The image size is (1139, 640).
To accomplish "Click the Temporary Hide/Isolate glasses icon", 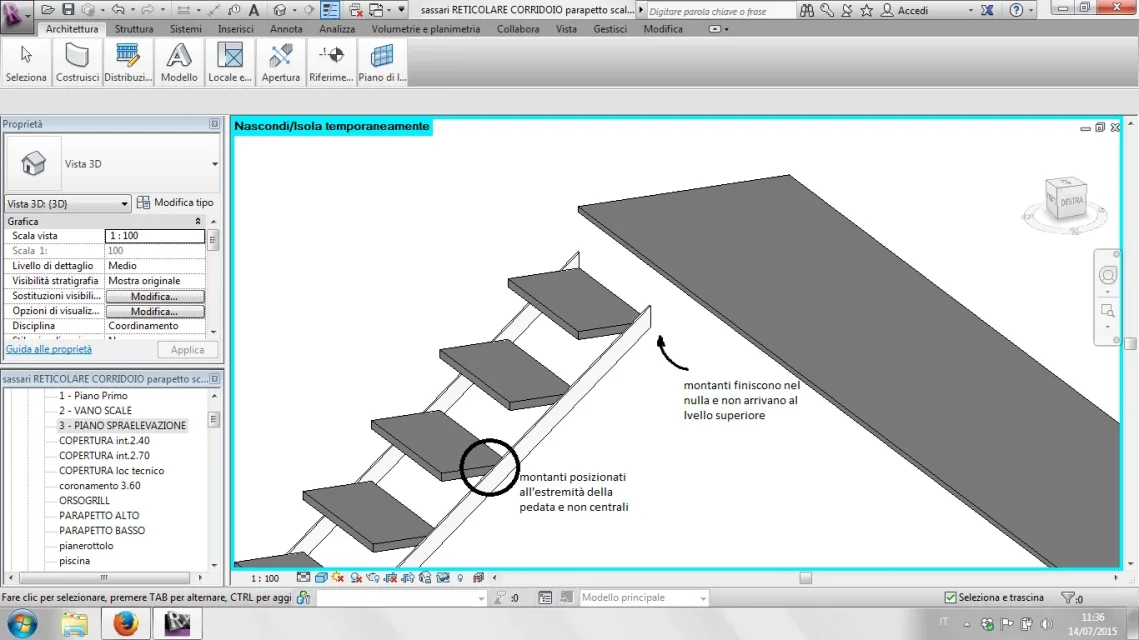I will coord(442,578).
